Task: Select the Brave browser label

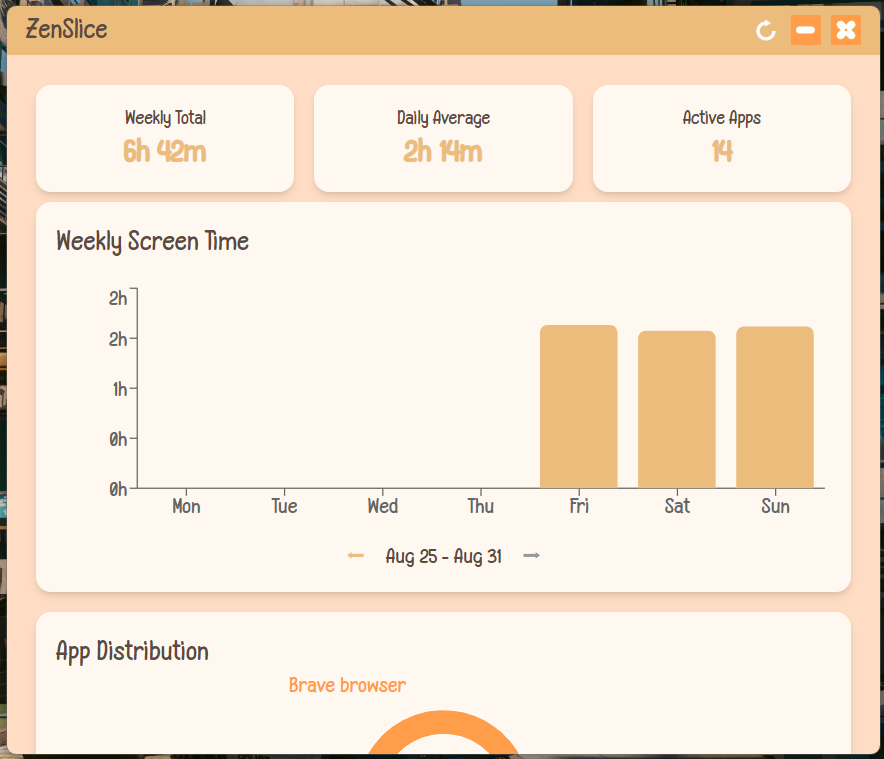Action: click(347, 685)
